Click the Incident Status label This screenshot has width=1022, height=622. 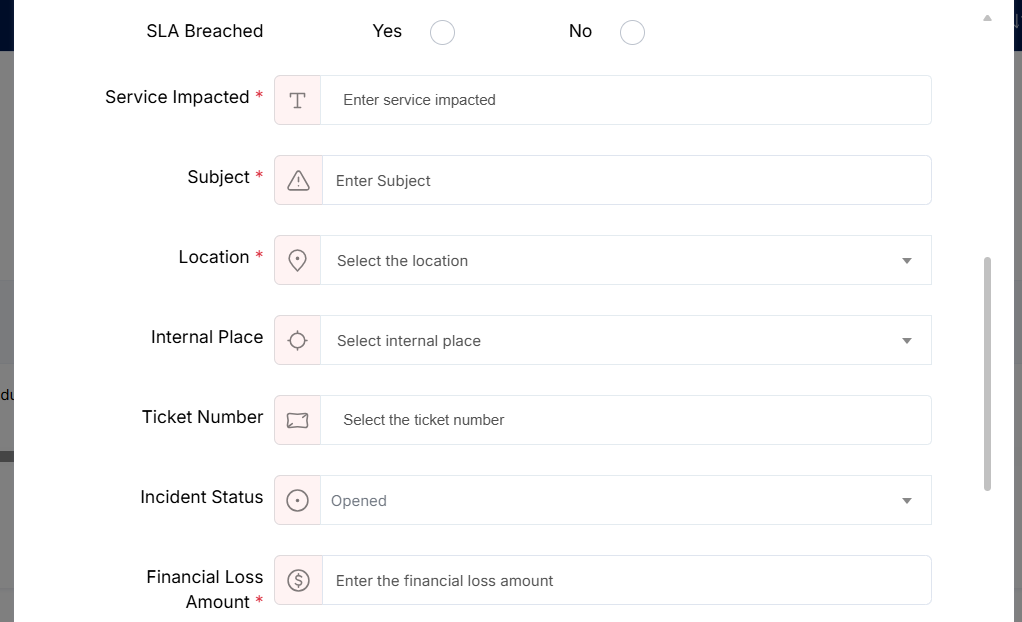point(202,497)
